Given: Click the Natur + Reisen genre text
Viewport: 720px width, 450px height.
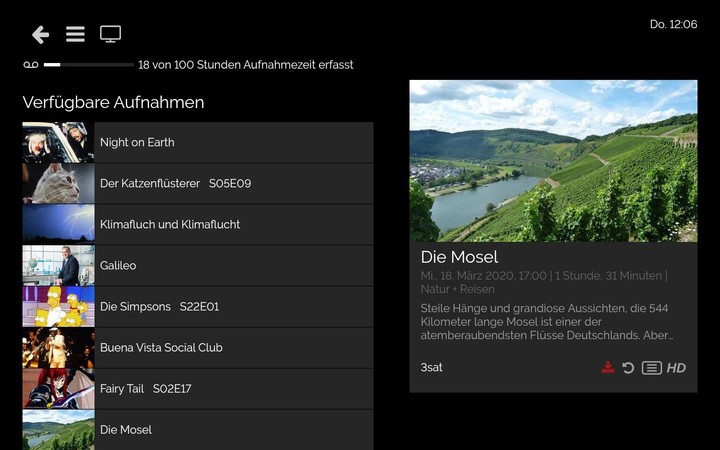Looking at the screenshot, I should point(457,289).
